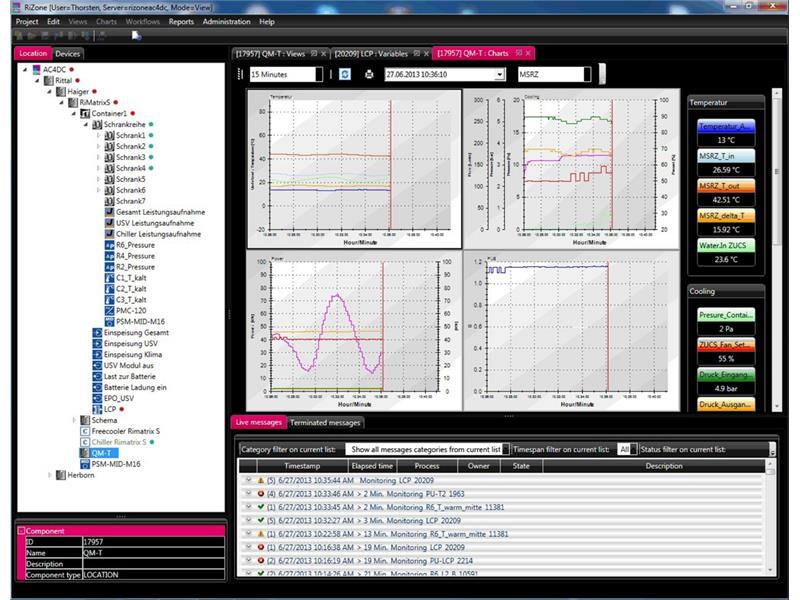Click the Einspeisung USV plus icon

coord(97,343)
